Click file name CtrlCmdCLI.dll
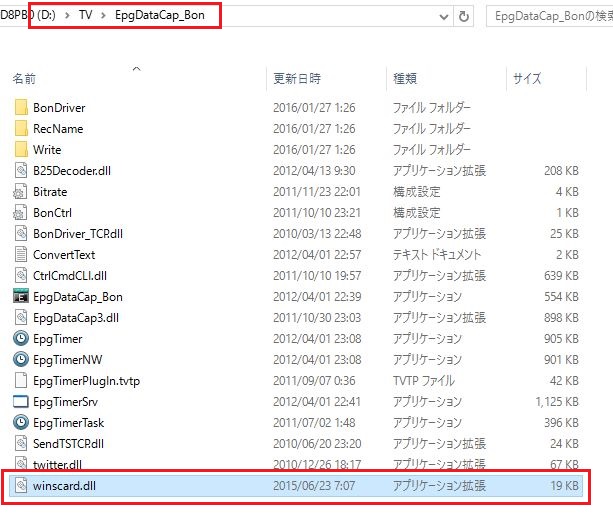The width and height of the screenshot is (613, 516). (70, 276)
